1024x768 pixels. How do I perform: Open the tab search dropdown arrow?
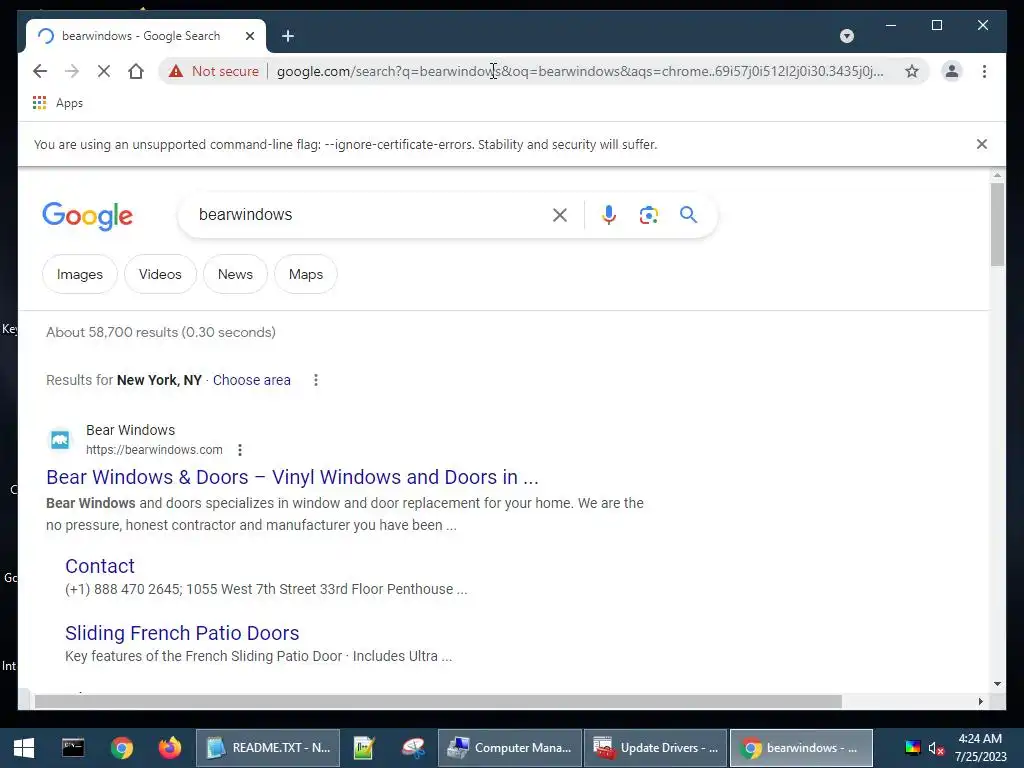pos(846,36)
